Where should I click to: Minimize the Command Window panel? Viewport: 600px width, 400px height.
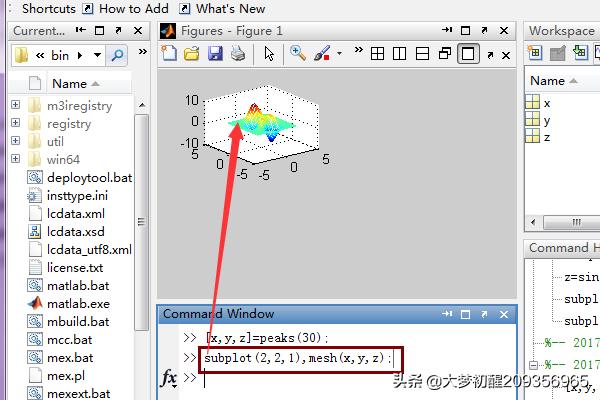447,314
